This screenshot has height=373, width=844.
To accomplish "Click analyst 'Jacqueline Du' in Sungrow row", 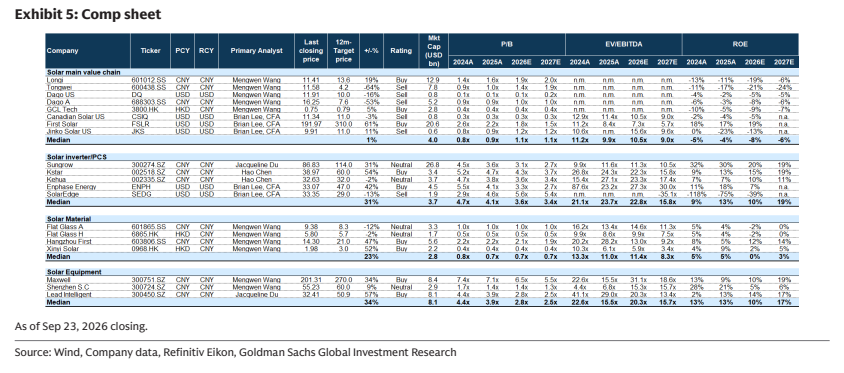I will click(x=256, y=165).
